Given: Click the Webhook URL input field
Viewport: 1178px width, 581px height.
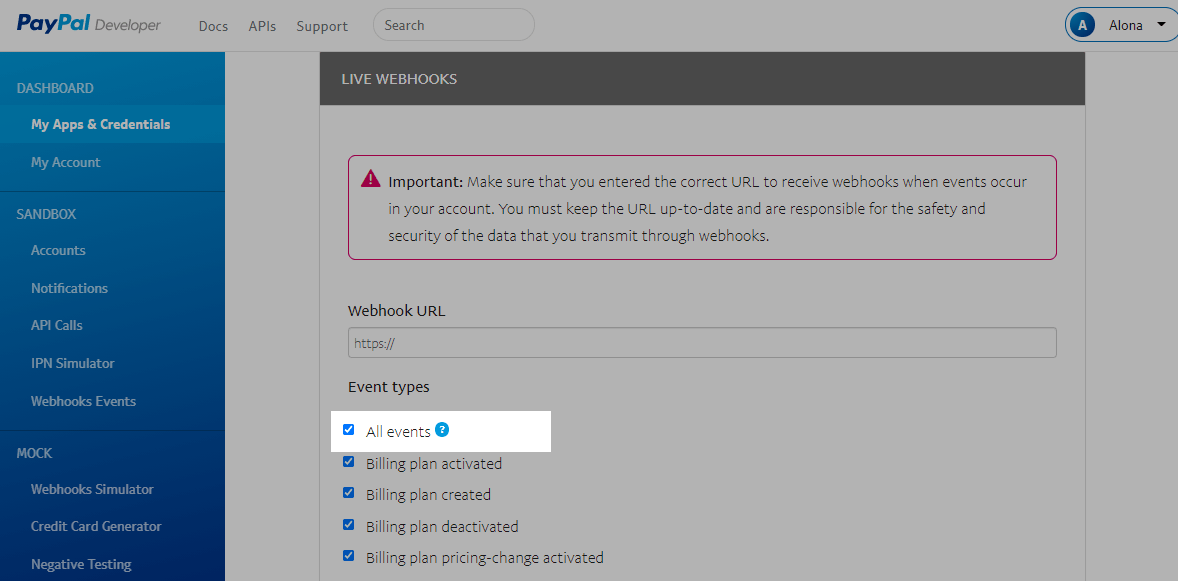Looking at the screenshot, I should pyautogui.click(x=702, y=343).
